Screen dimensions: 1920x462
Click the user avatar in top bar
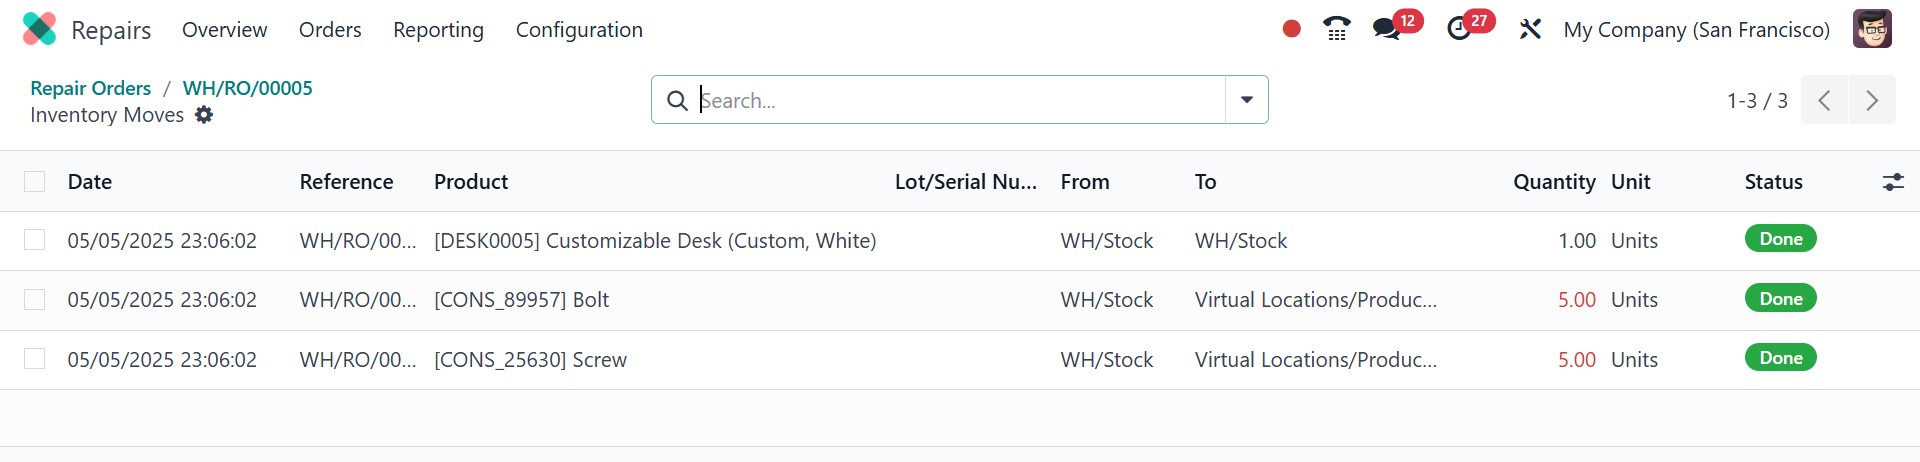click(x=1872, y=29)
